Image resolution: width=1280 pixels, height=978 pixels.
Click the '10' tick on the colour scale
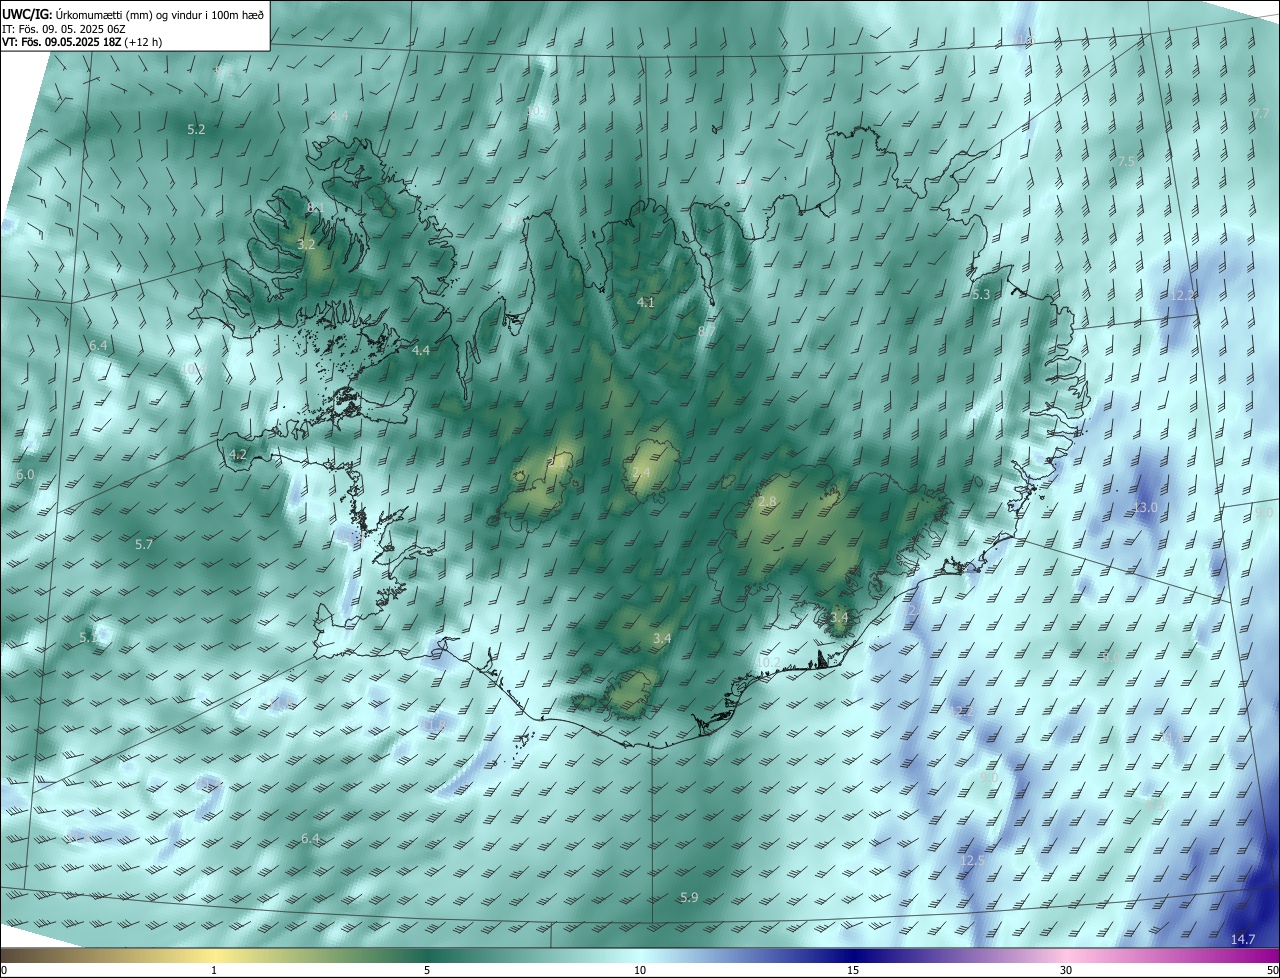point(640,970)
